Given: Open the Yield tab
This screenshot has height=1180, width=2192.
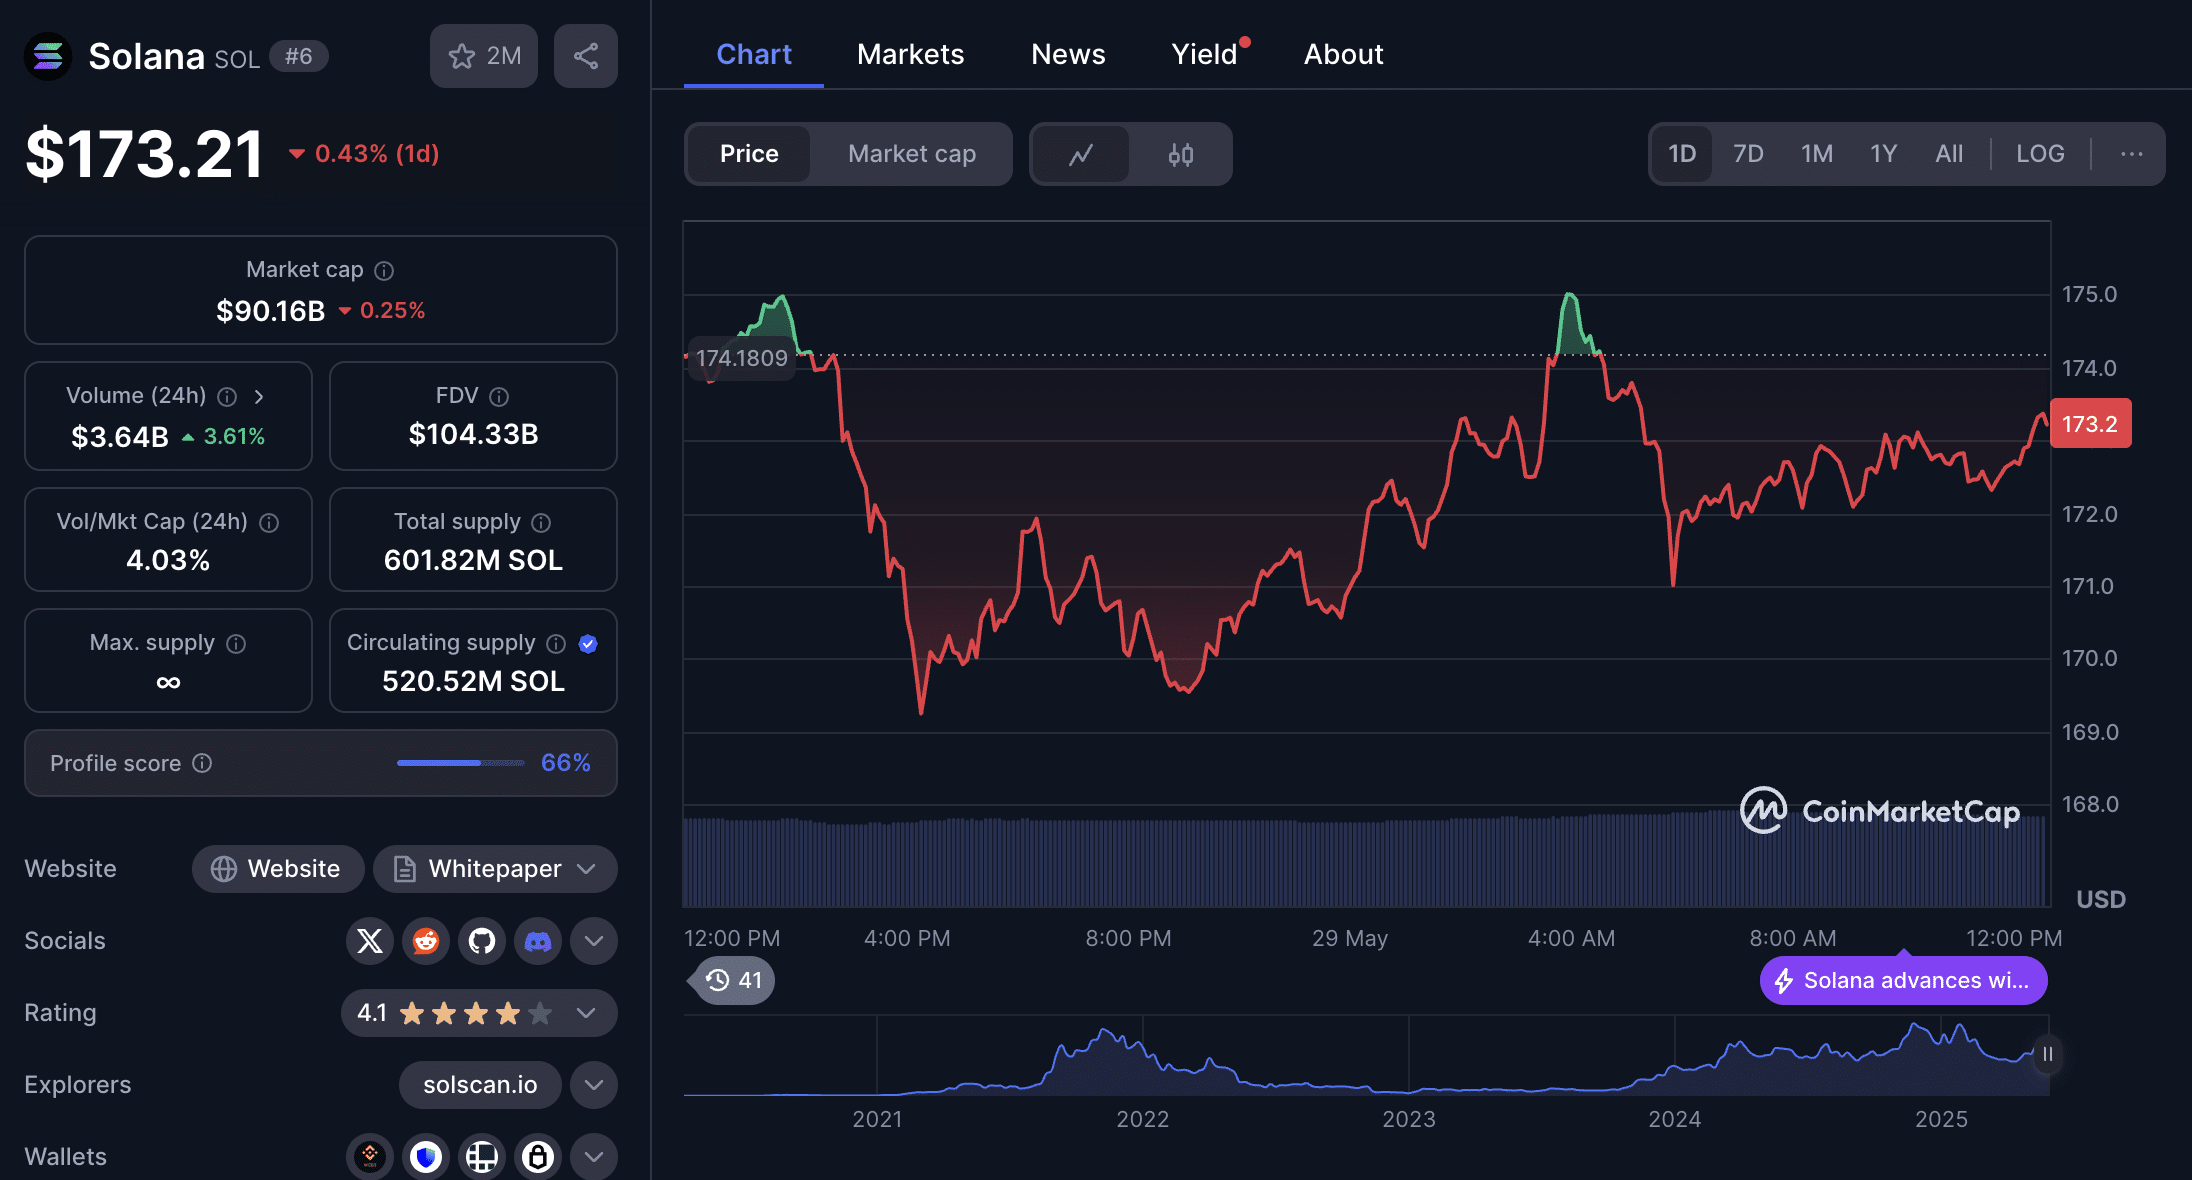Looking at the screenshot, I should [x=1205, y=54].
